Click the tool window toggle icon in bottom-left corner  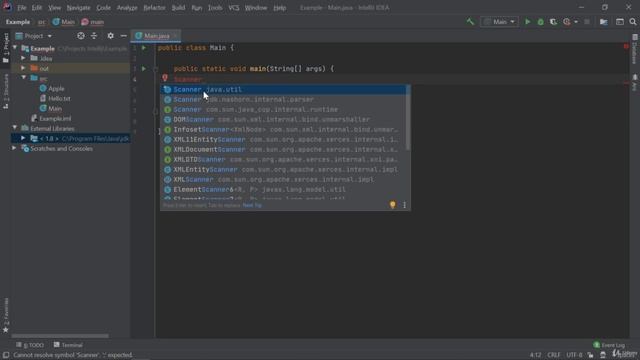point(6,355)
